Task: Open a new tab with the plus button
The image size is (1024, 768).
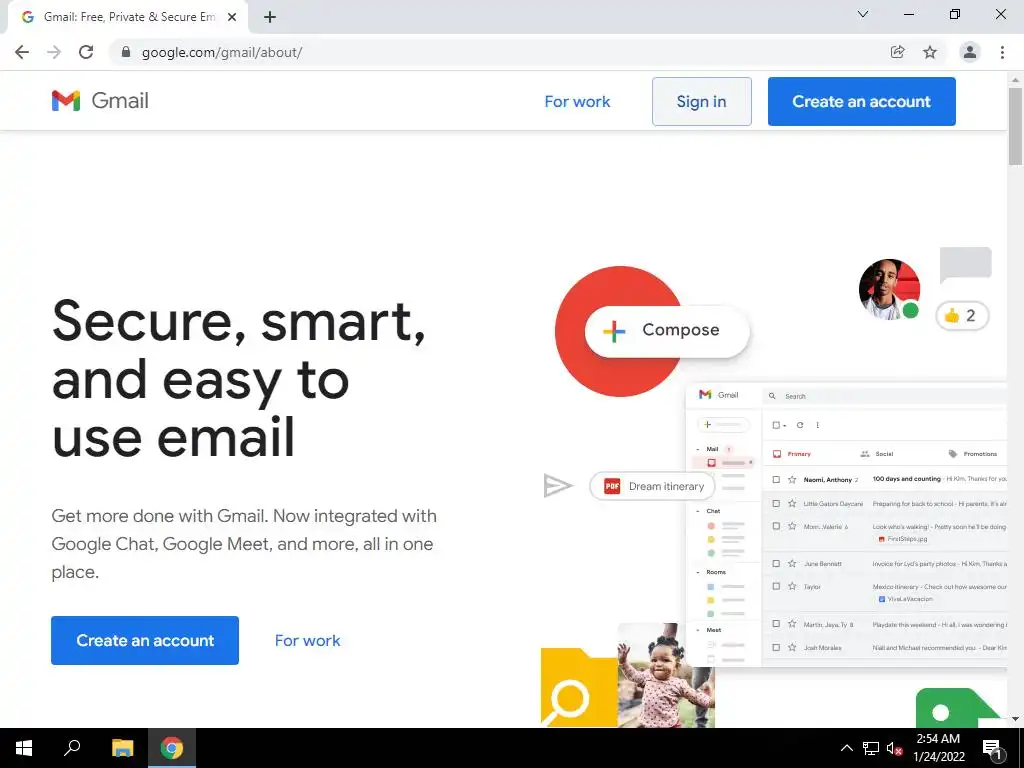Action: (270, 17)
